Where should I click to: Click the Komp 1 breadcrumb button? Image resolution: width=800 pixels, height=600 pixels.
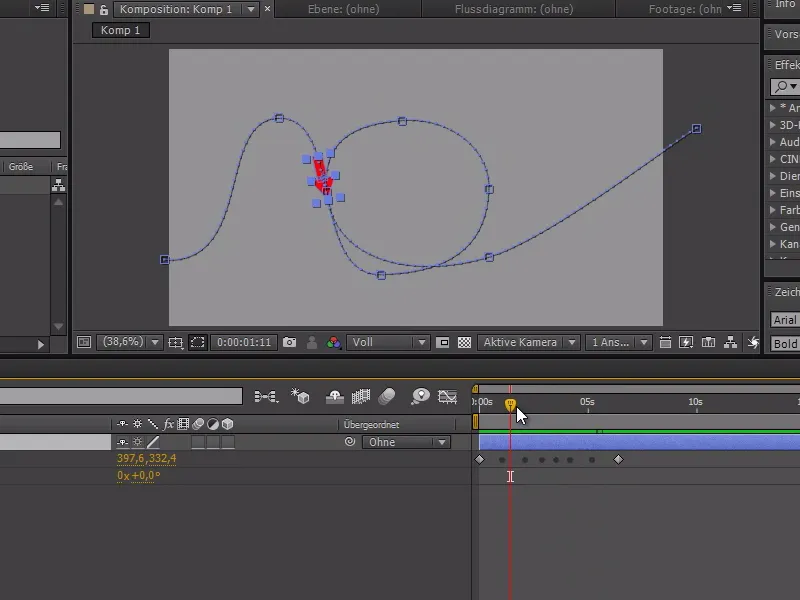pyautogui.click(x=120, y=30)
